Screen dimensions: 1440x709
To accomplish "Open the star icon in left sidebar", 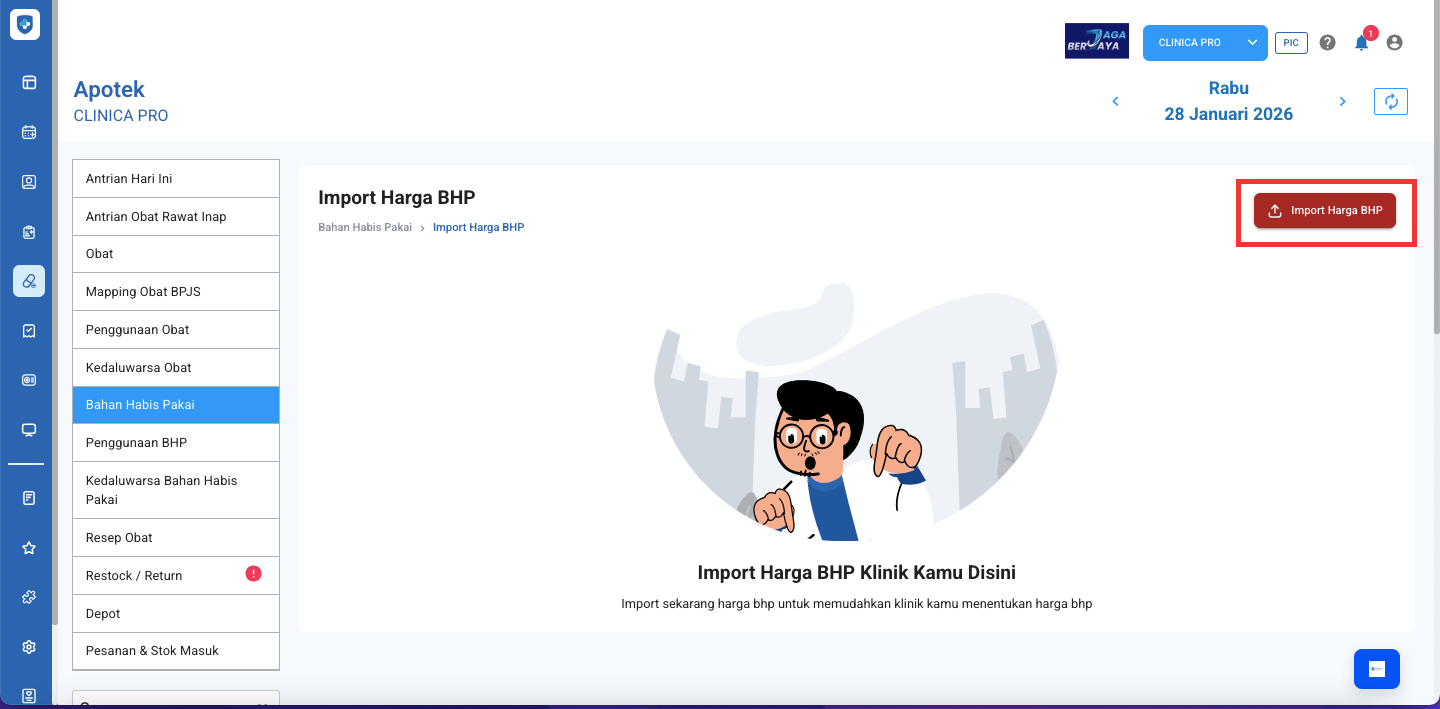I will pyautogui.click(x=29, y=548).
